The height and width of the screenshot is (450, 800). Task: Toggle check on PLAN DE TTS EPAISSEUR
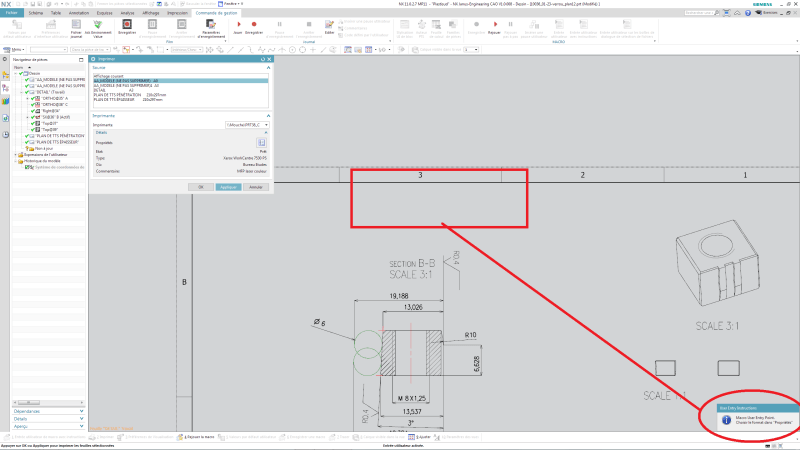pos(27,142)
